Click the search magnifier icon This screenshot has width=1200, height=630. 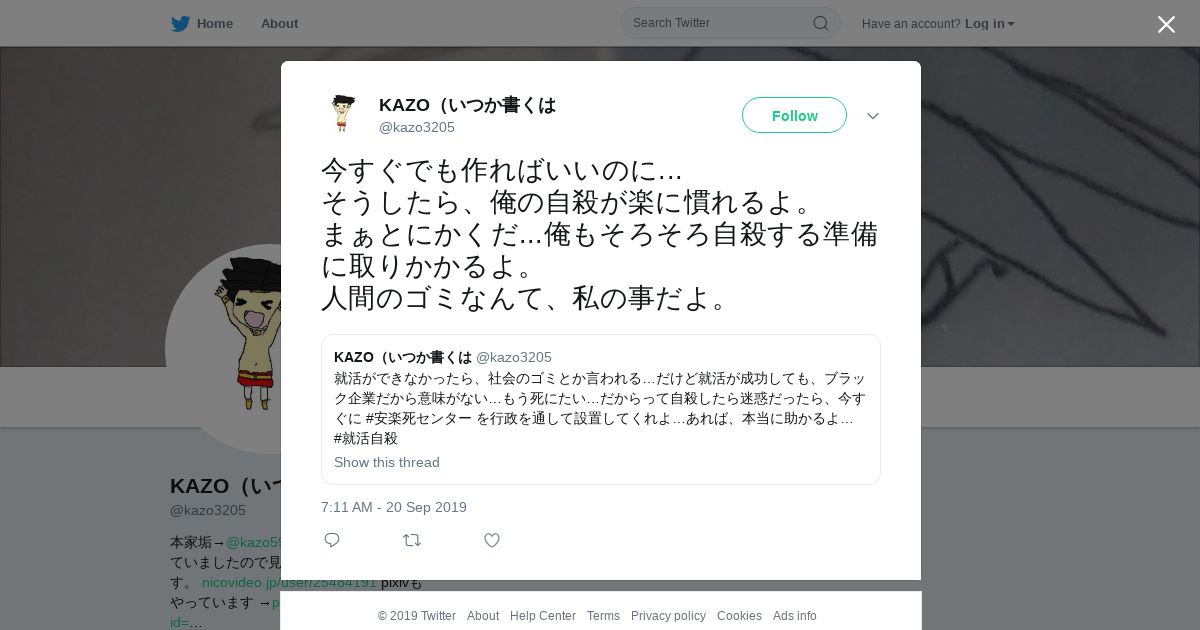pyautogui.click(x=820, y=23)
